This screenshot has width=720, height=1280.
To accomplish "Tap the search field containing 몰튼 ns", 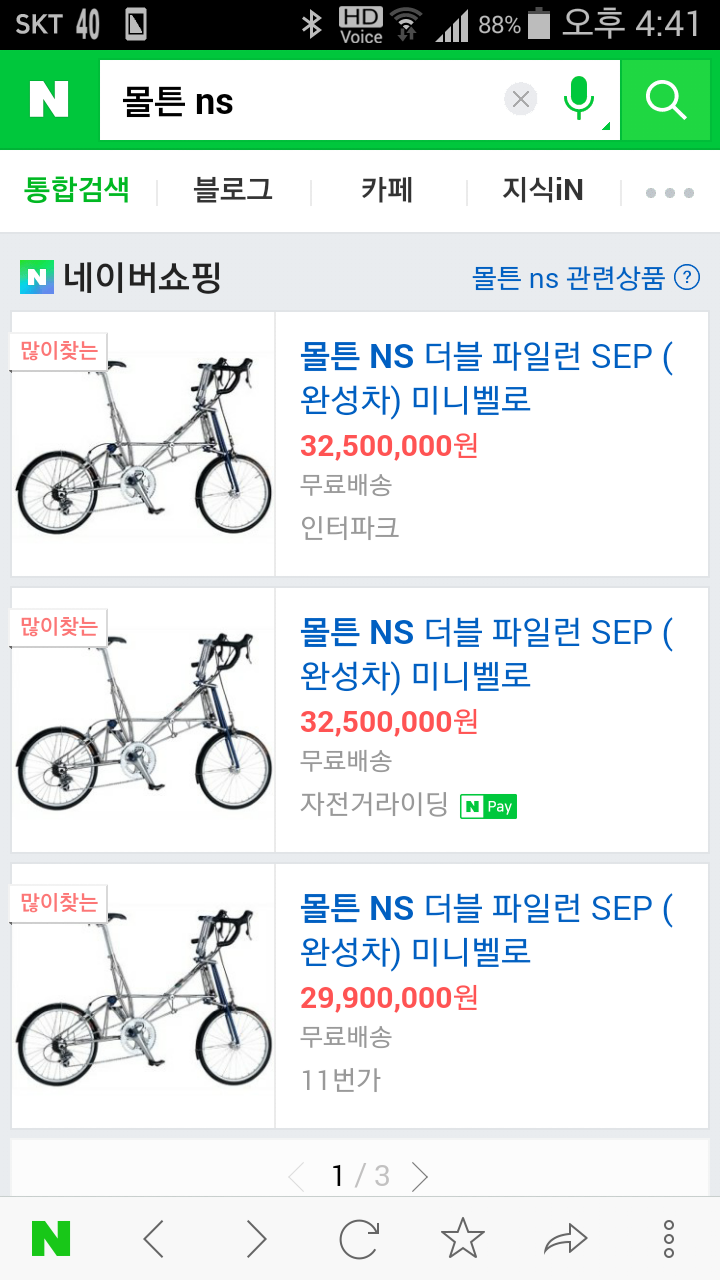I will coord(300,100).
